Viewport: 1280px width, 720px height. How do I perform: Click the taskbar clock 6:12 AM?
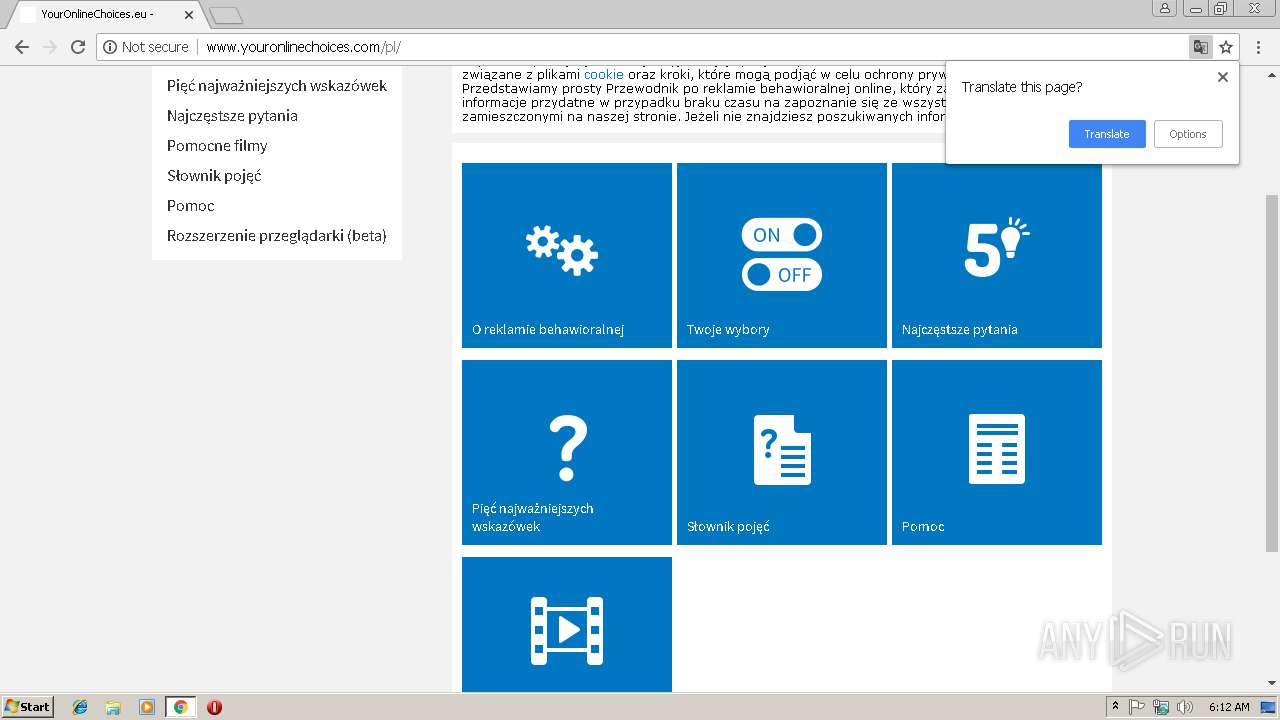tap(1228, 707)
